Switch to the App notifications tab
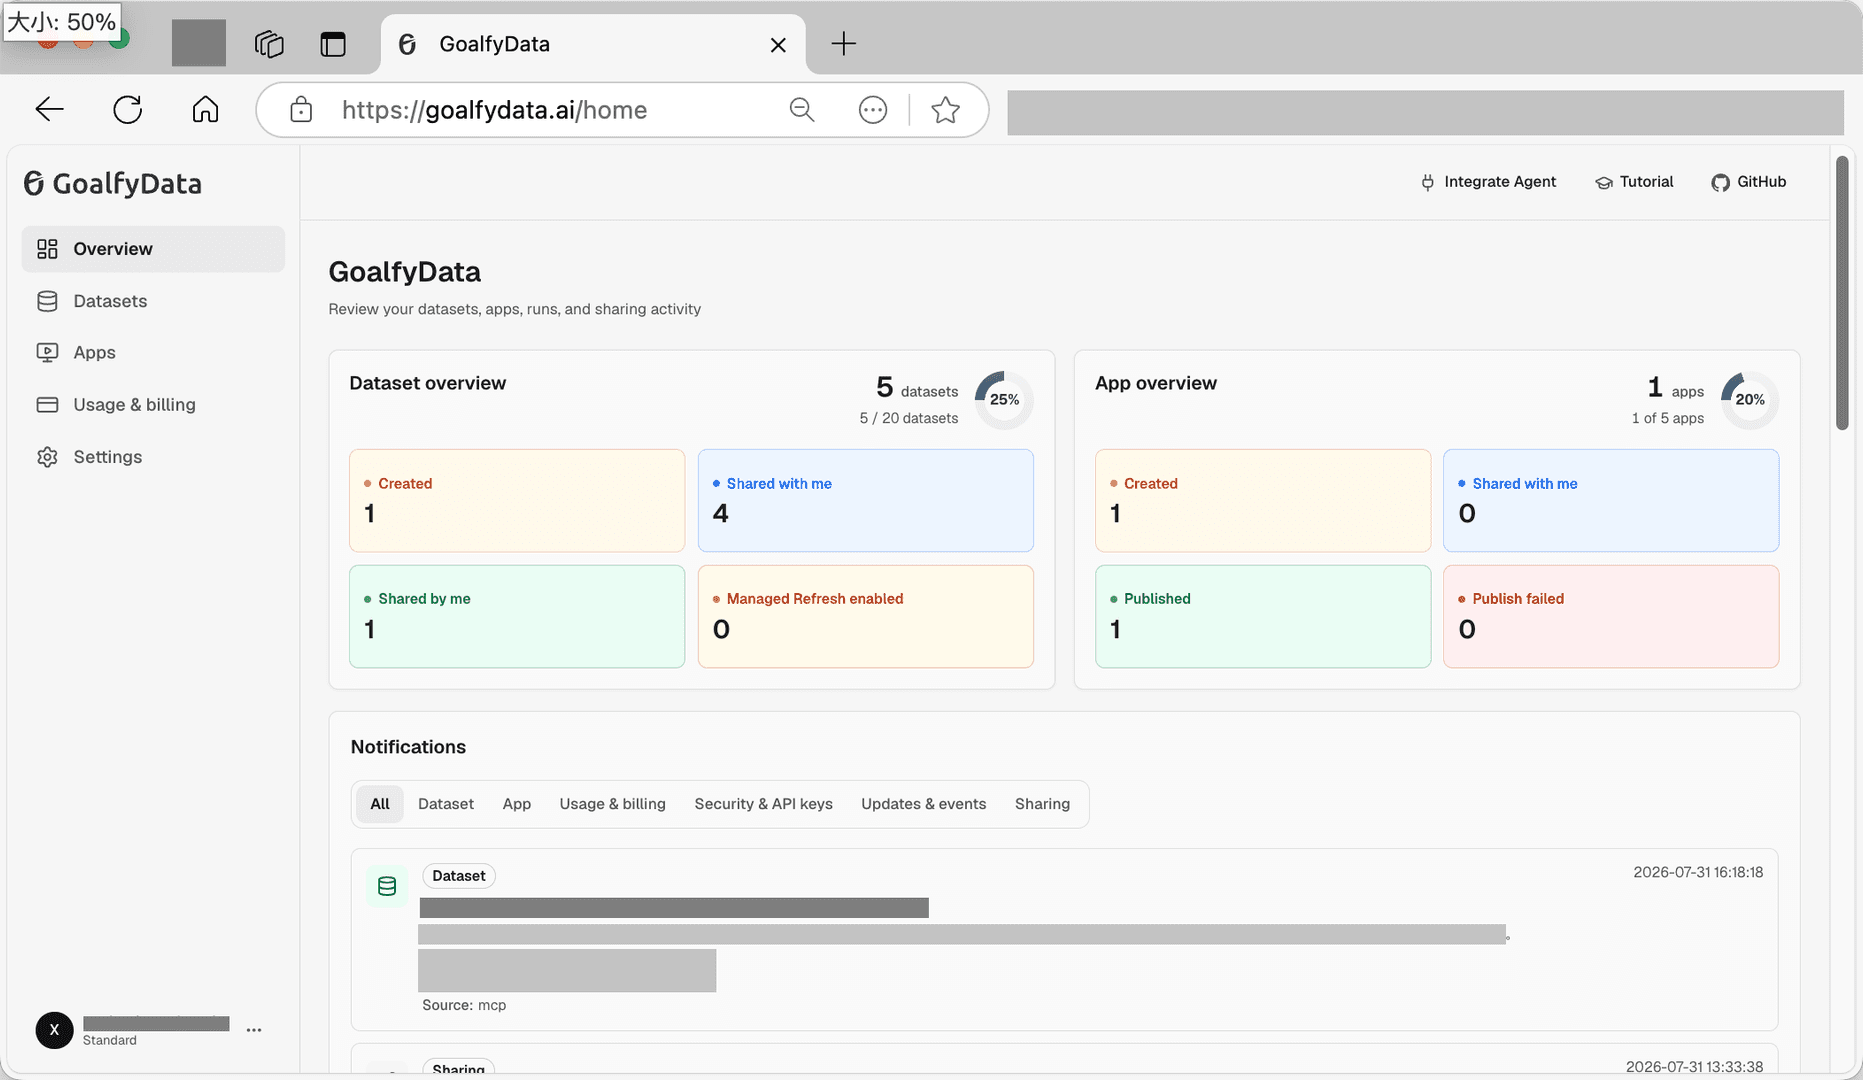1863x1080 pixels. coord(517,804)
